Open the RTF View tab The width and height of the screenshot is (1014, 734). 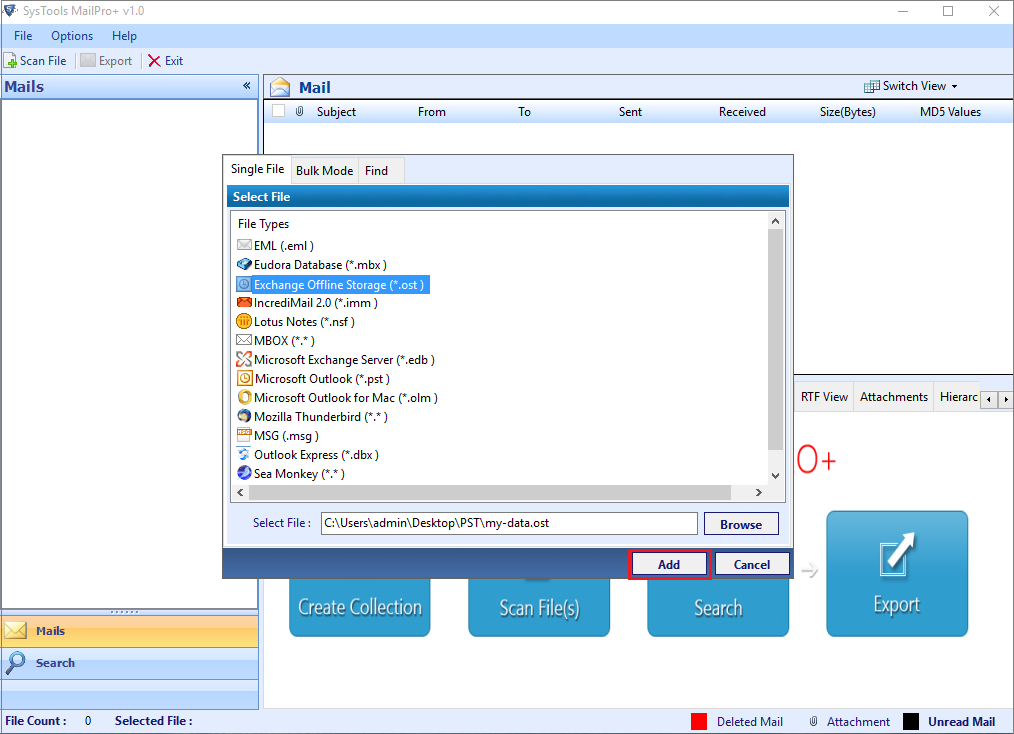click(824, 397)
